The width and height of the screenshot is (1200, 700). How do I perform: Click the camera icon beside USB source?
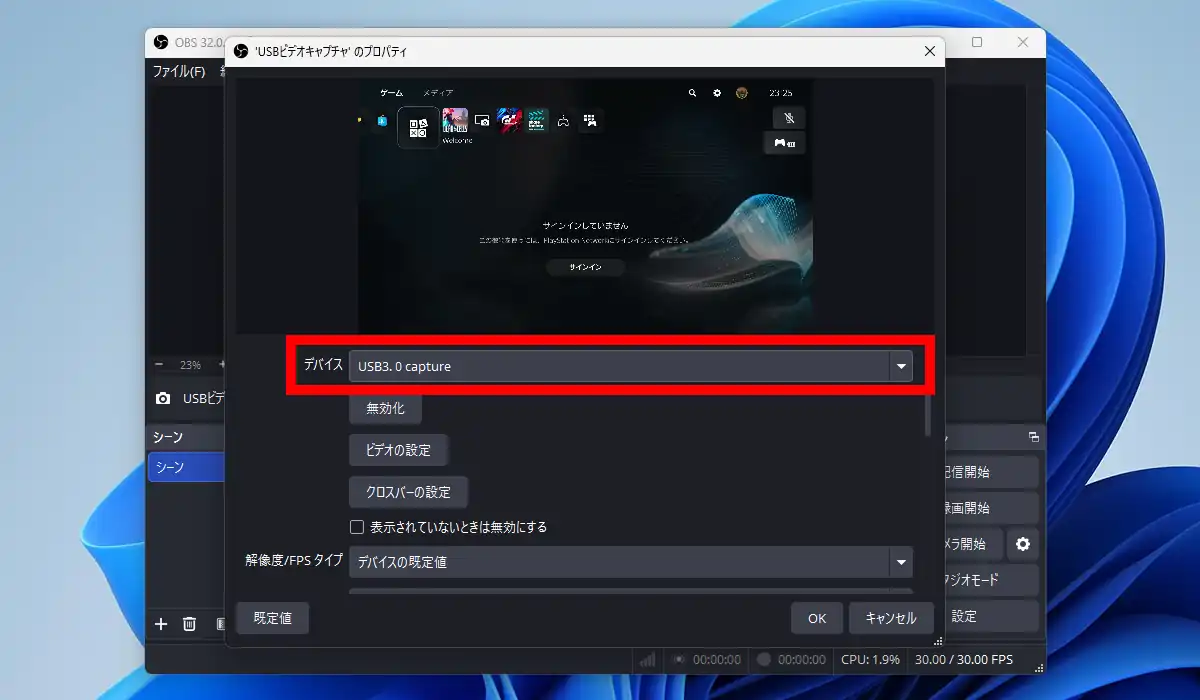[163, 398]
